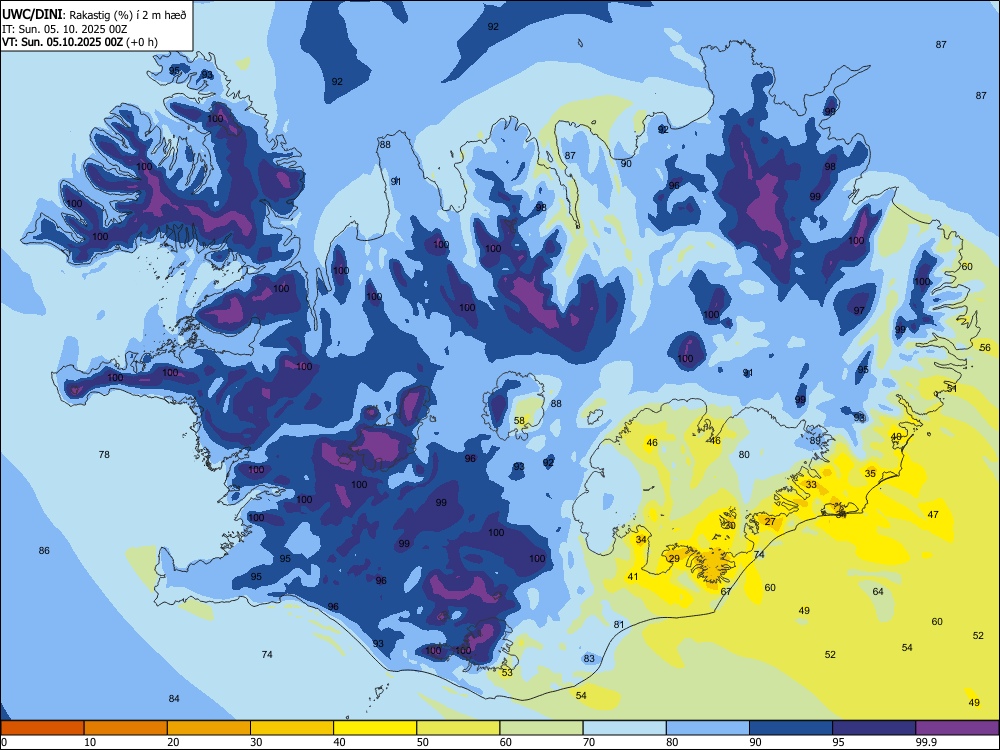1000x750 pixels.
Task: Select the '95' tick label under the legend
Action: tap(838, 742)
